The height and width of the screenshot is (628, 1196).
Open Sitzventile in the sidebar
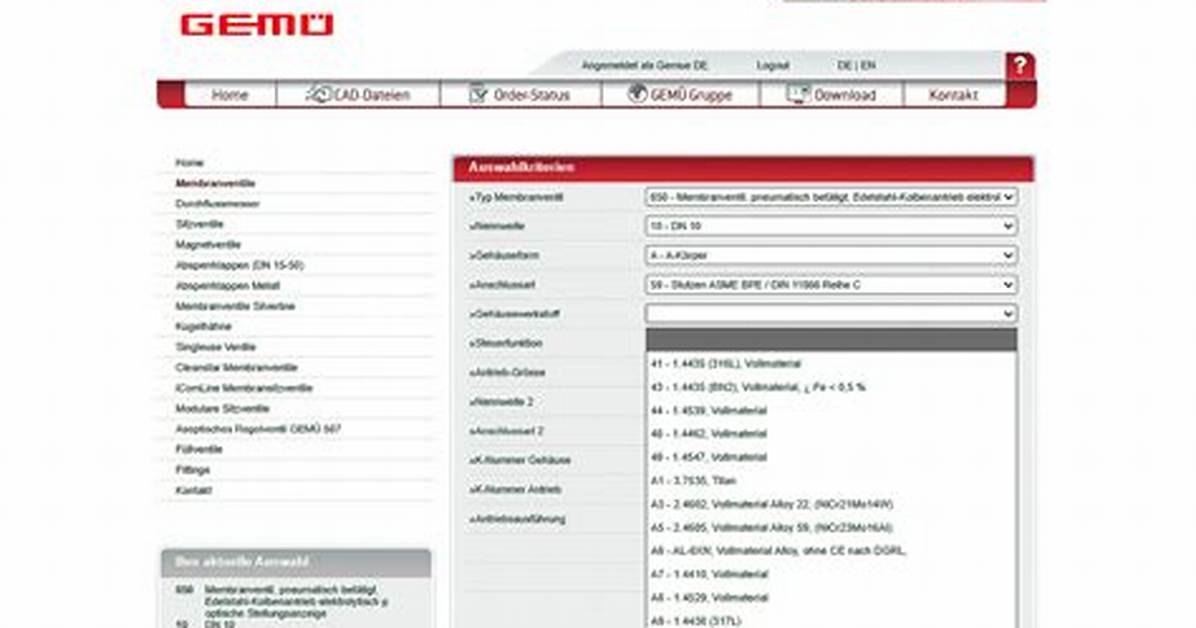pos(199,224)
